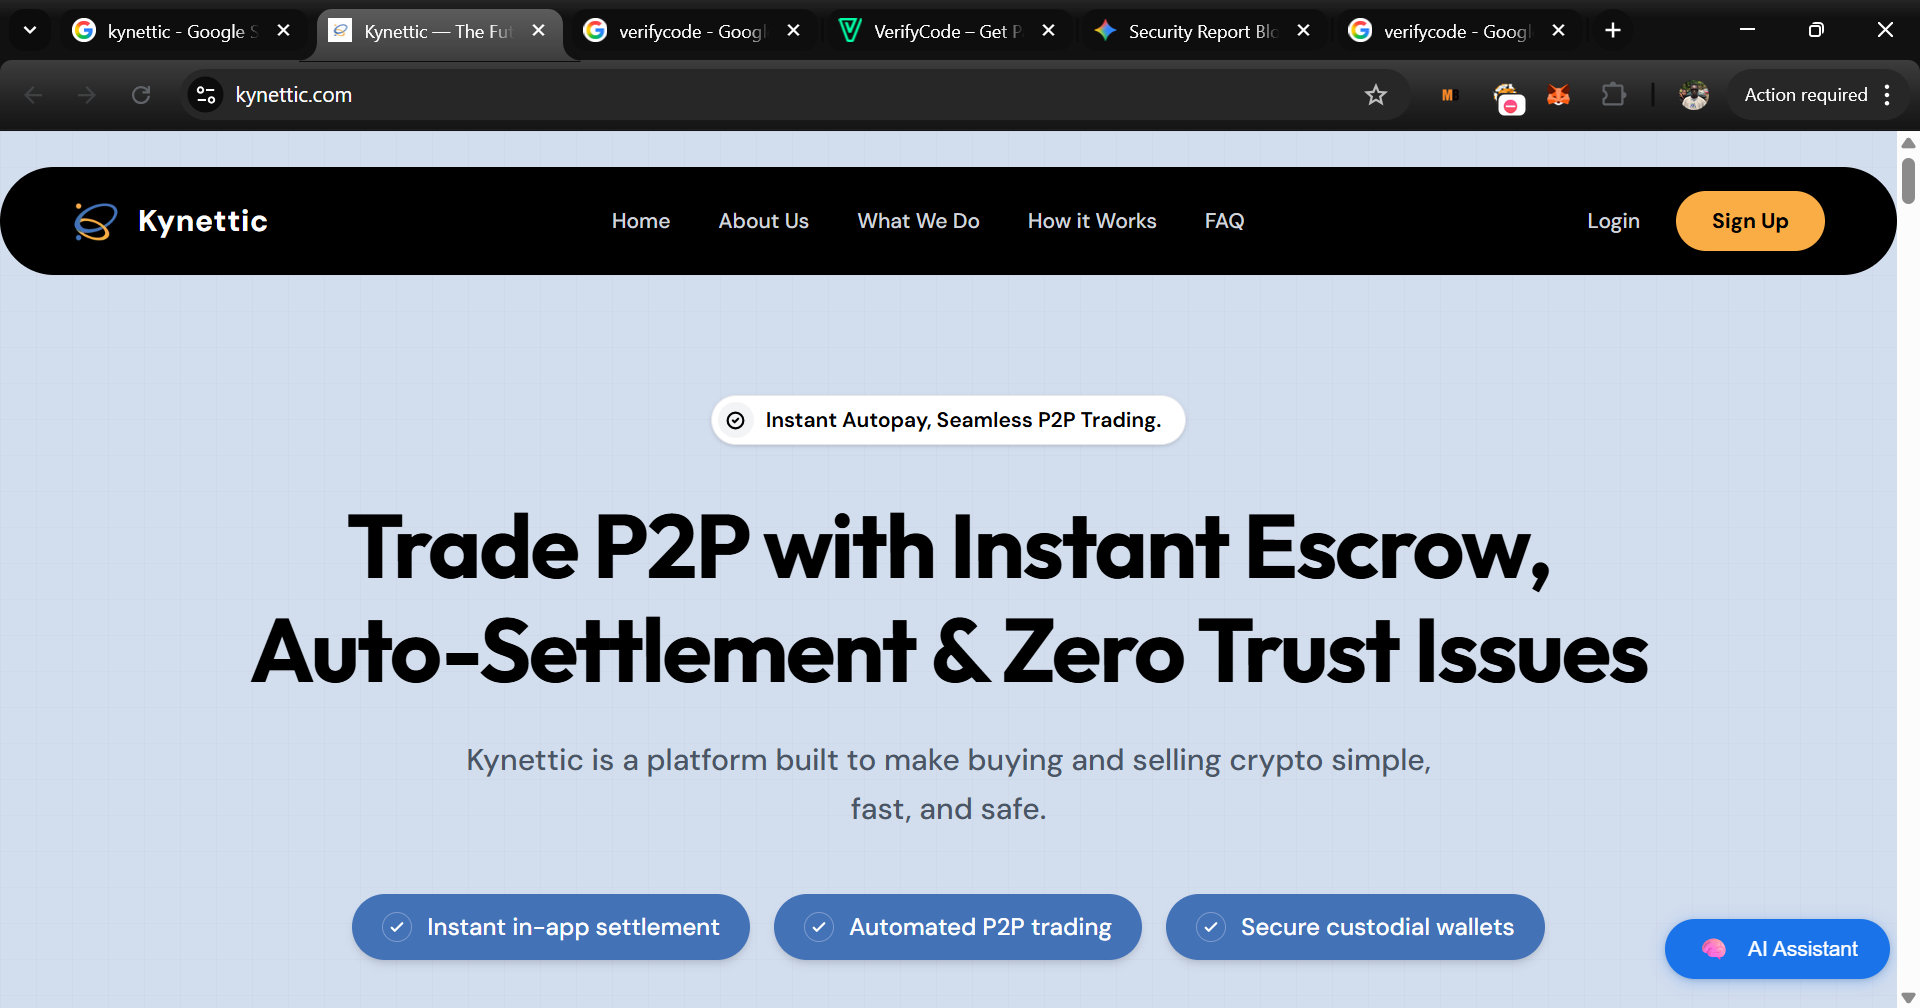Screen dimensions: 1920x1008
Task: Open the tab search dropdown arrow
Action: (29, 30)
